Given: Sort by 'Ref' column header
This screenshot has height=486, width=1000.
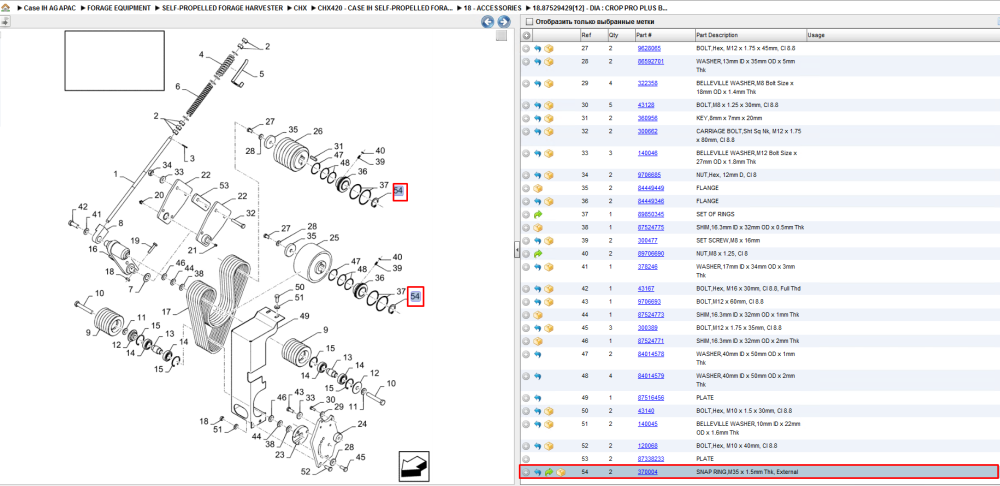Looking at the screenshot, I should point(592,36).
